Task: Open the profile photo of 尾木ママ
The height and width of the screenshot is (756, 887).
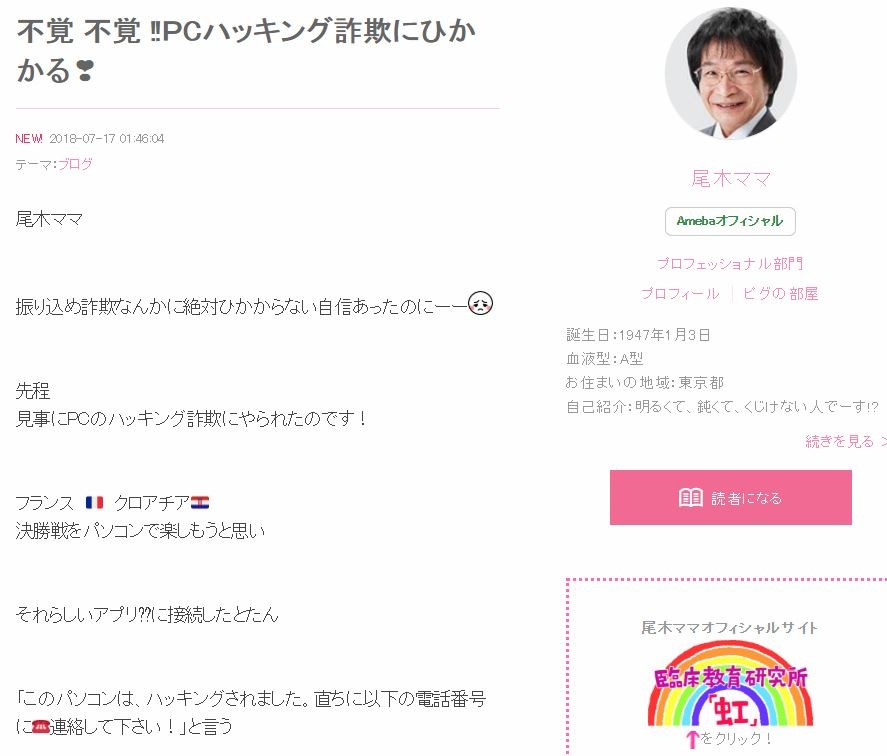Action: point(730,74)
